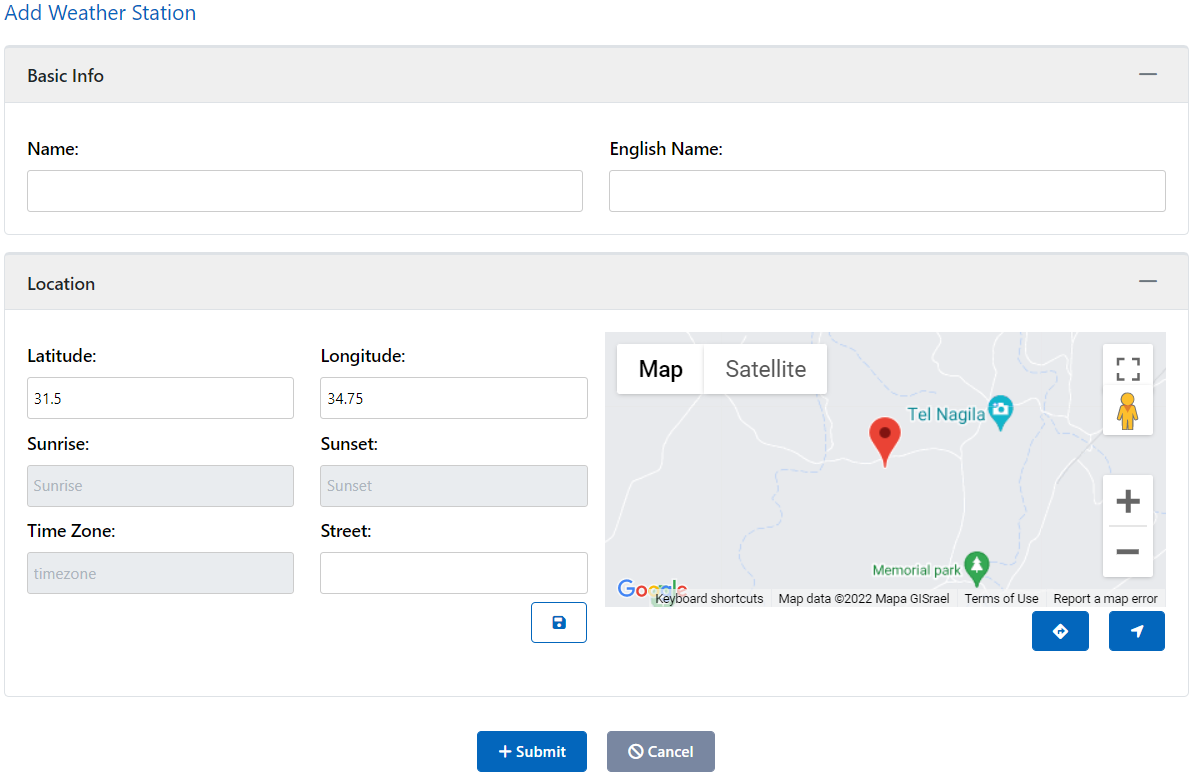
Task: Focus the Latitude input field
Action: point(160,398)
